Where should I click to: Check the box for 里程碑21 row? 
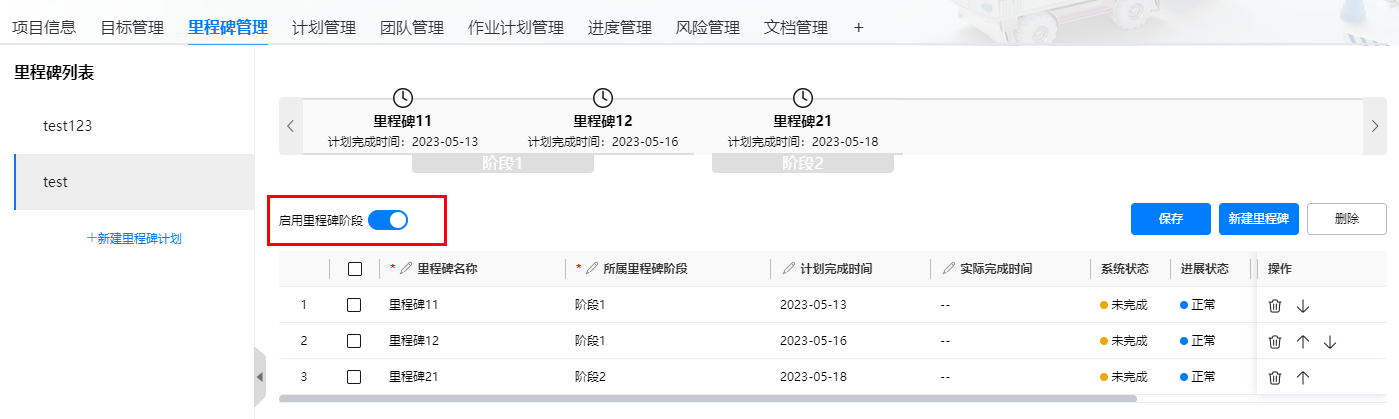coord(354,377)
